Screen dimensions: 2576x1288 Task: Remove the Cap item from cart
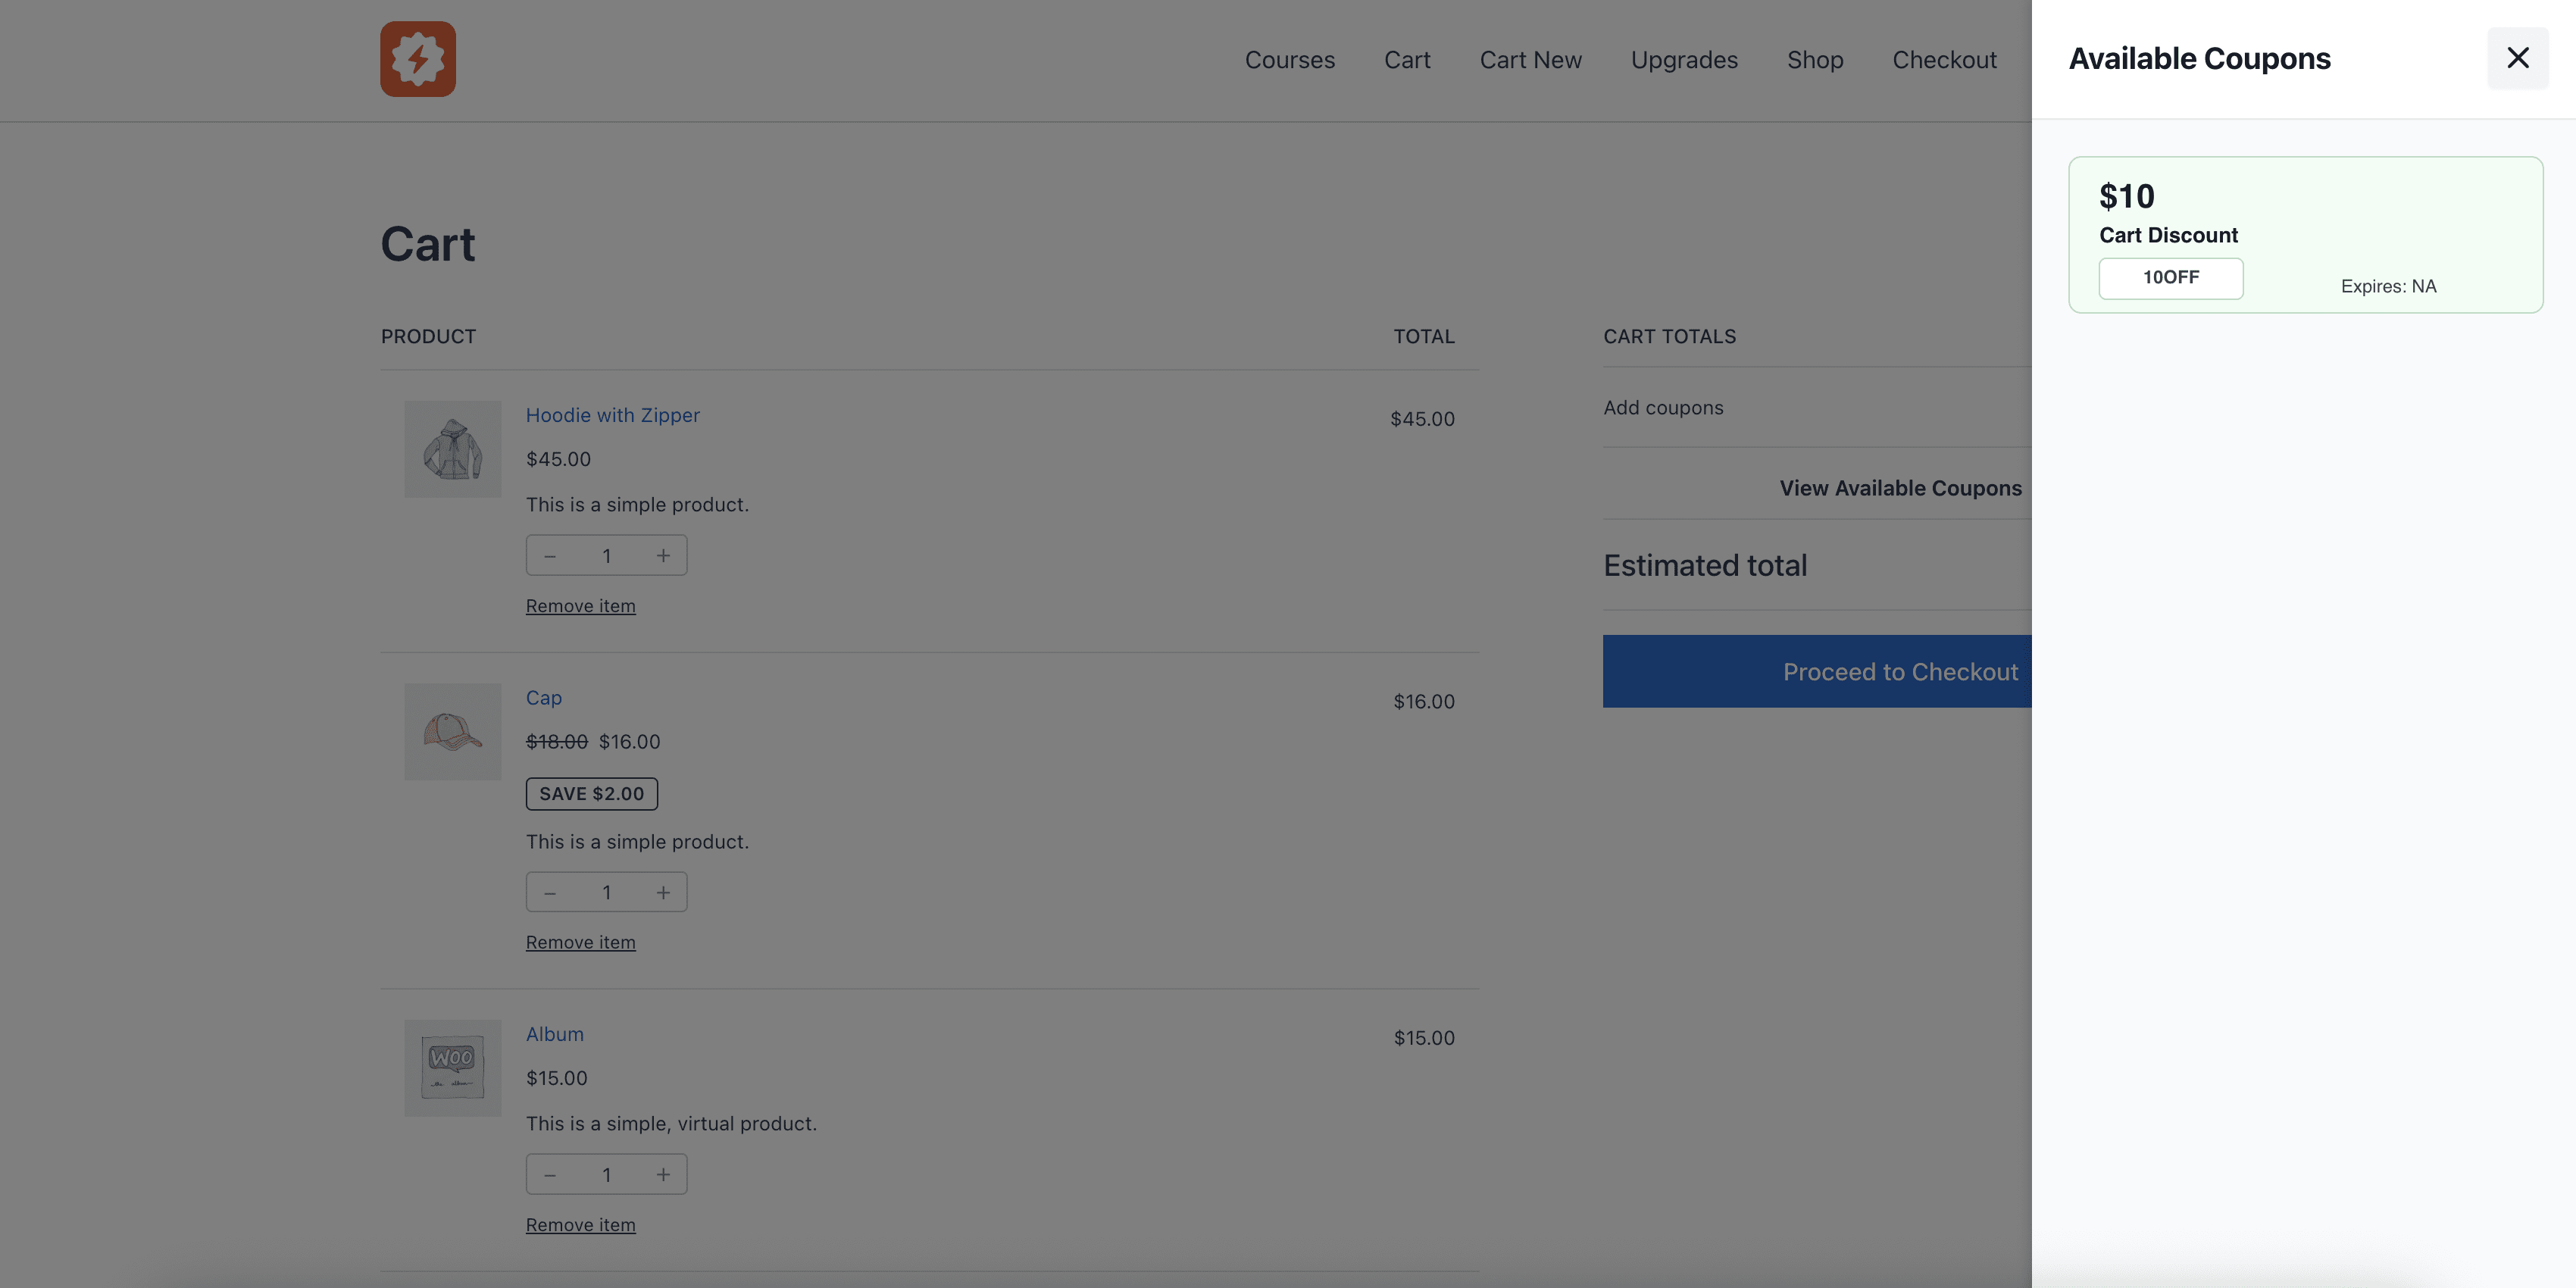point(580,943)
